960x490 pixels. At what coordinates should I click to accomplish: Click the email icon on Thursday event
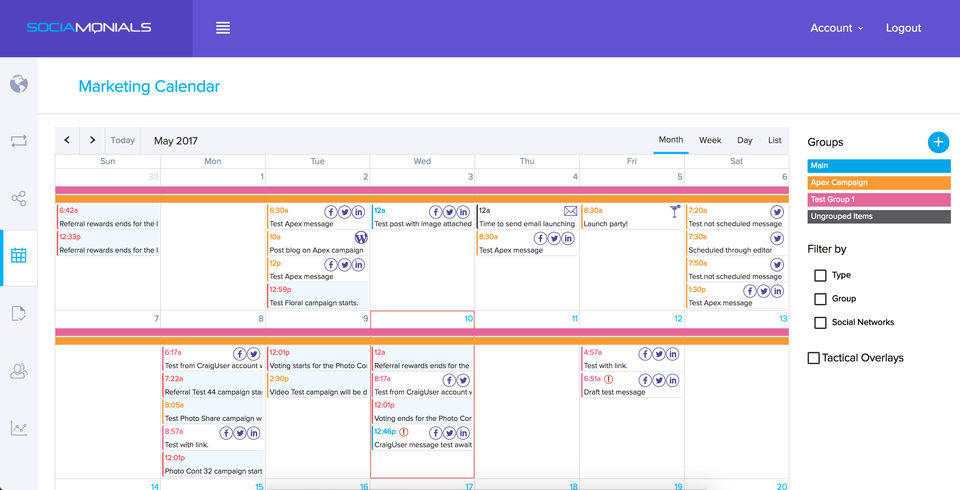pos(571,211)
